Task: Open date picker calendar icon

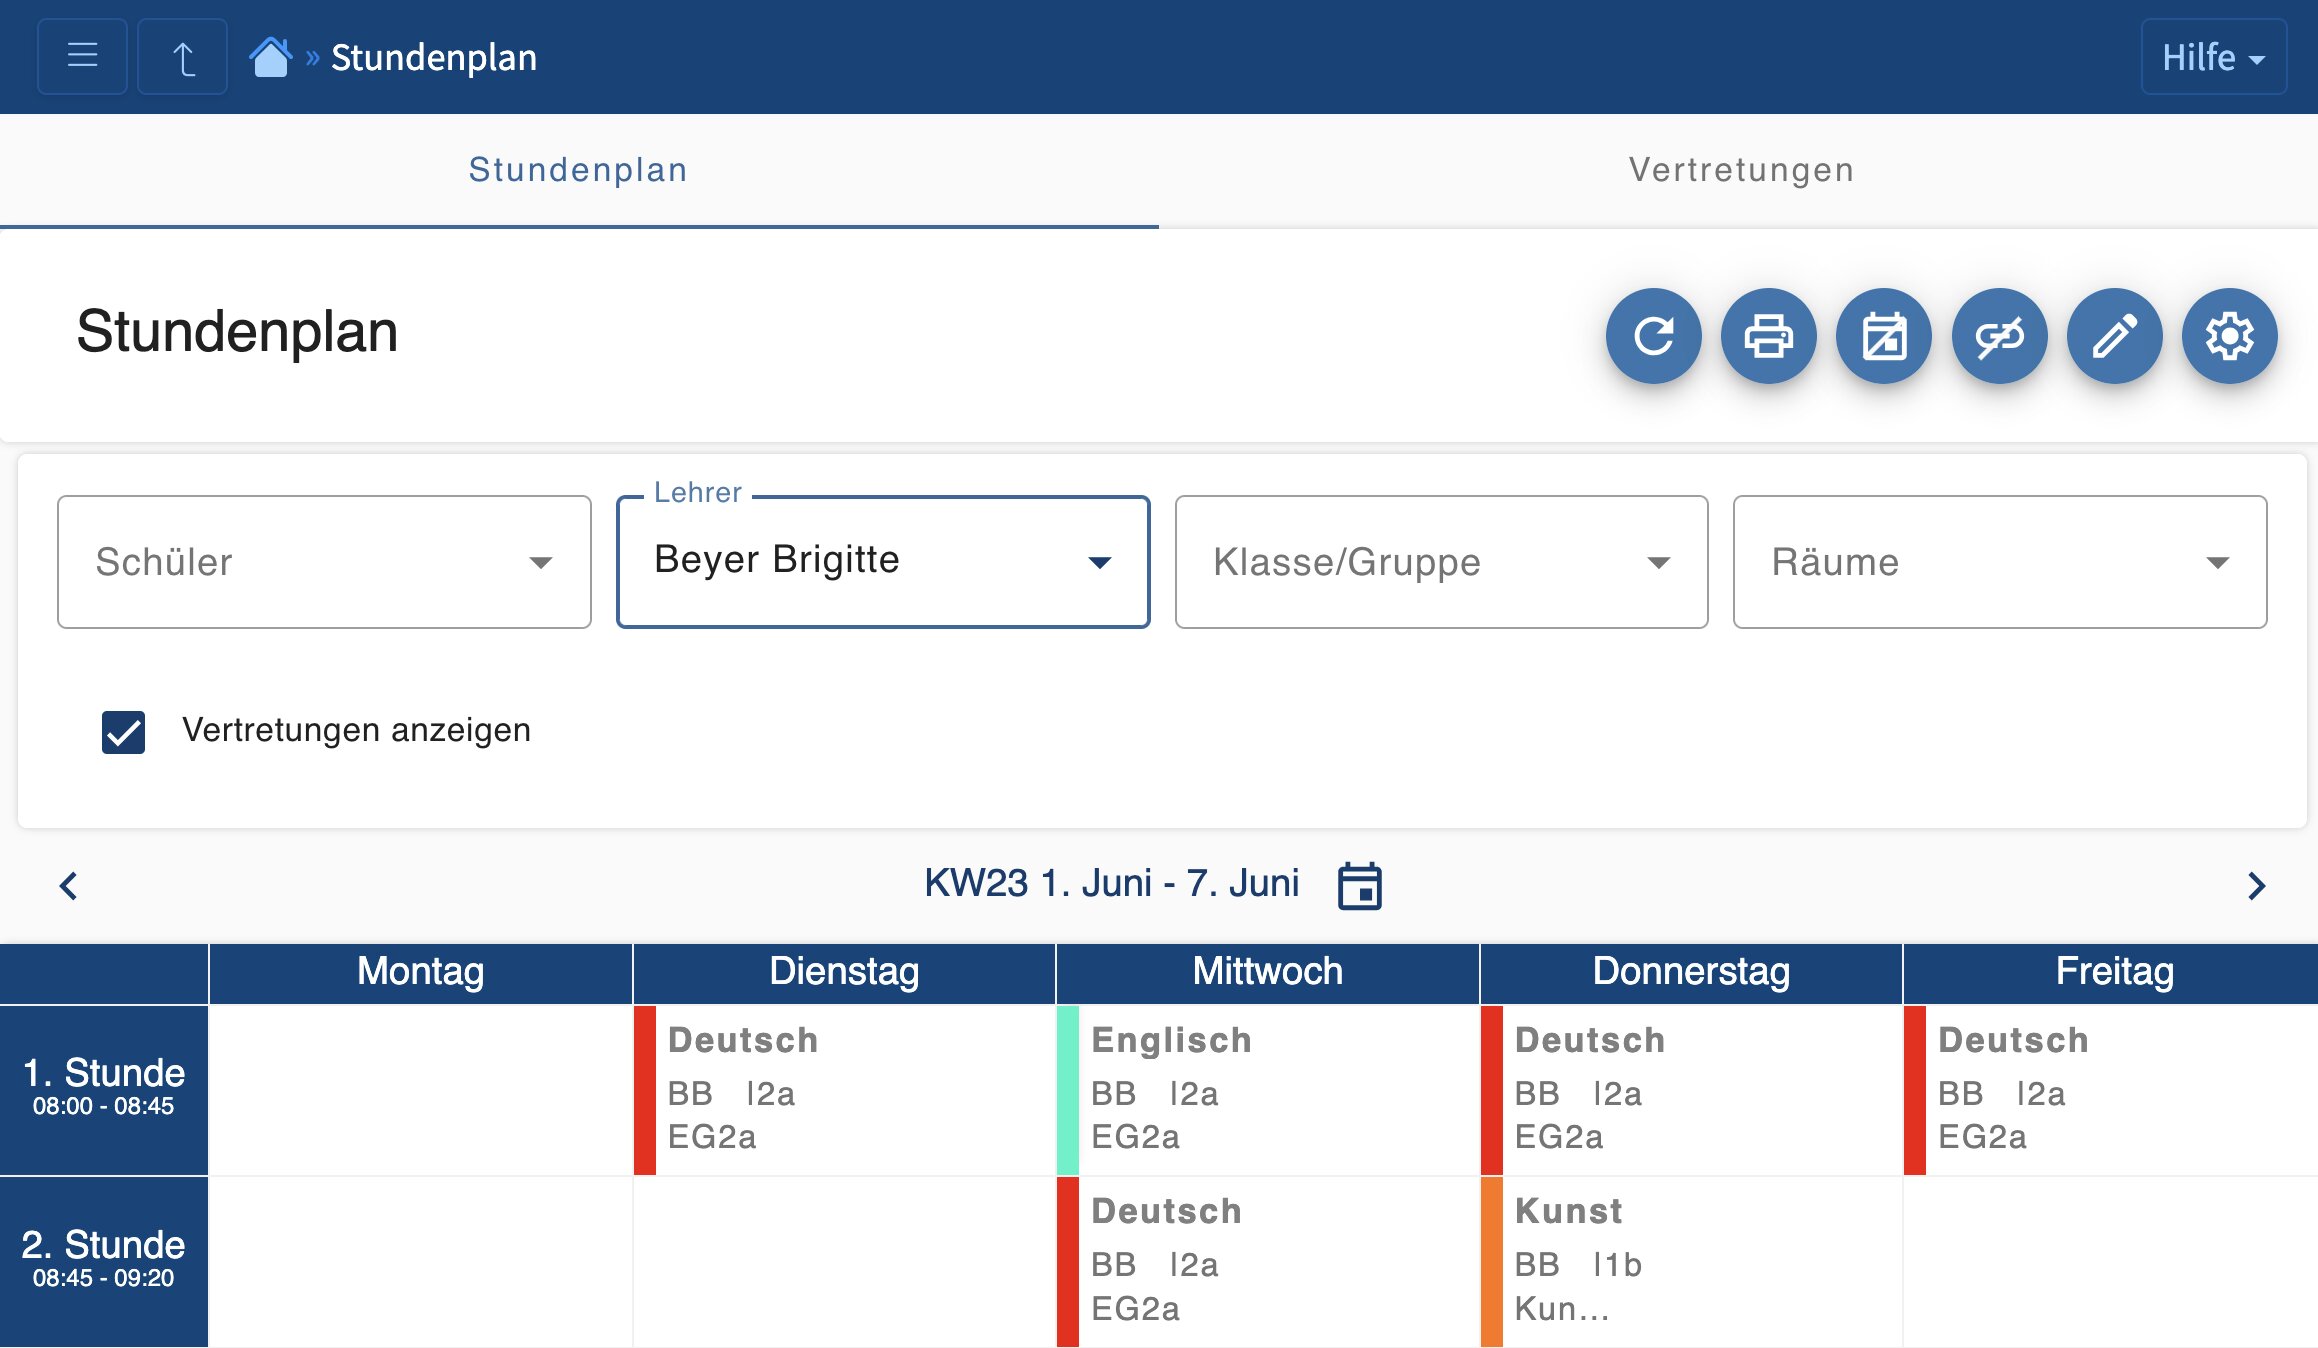Action: pyautogui.click(x=1360, y=886)
